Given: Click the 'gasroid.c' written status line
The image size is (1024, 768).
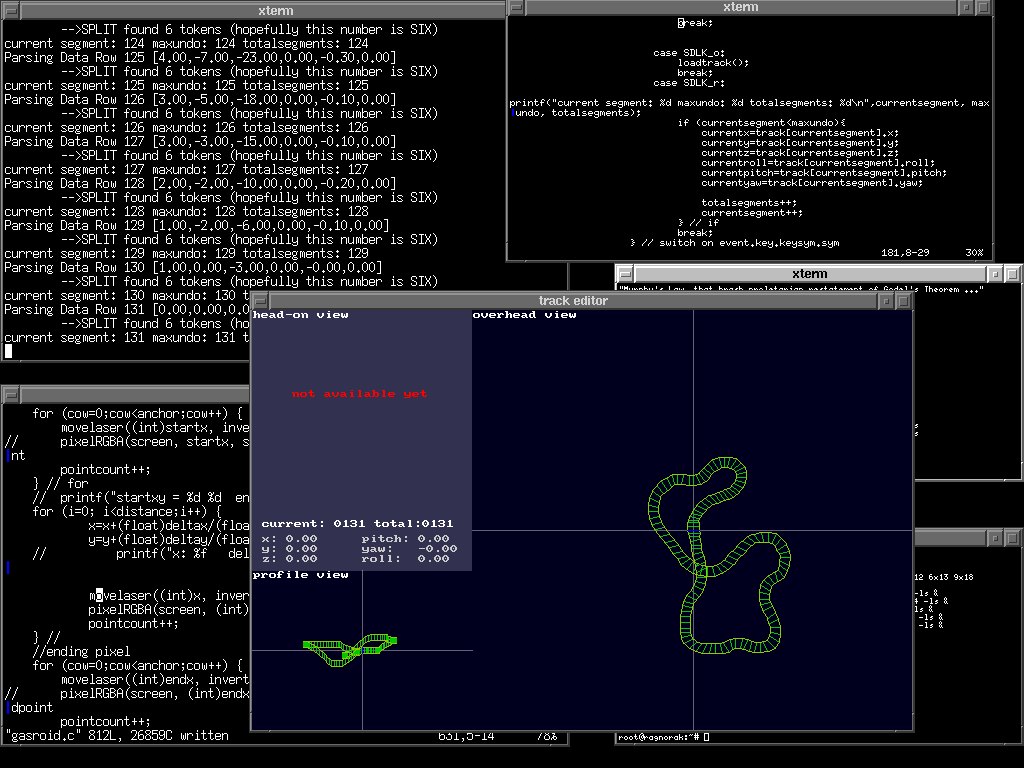Looking at the screenshot, I should tap(116, 736).
